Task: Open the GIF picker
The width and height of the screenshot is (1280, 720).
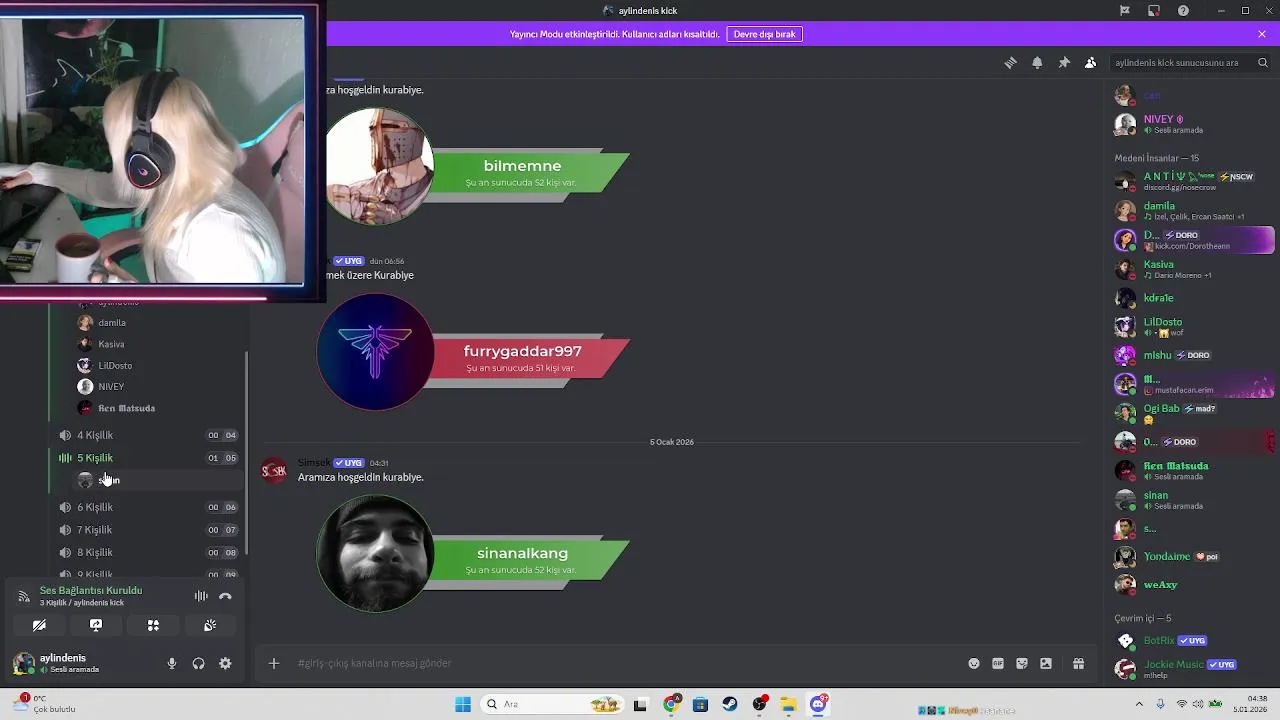Action: (997, 663)
